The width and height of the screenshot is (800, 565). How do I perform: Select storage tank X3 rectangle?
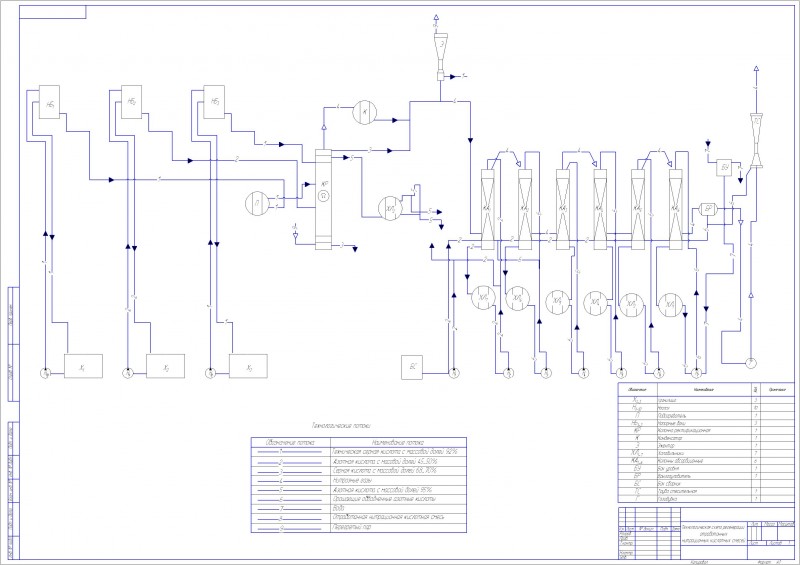coord(248,366)
